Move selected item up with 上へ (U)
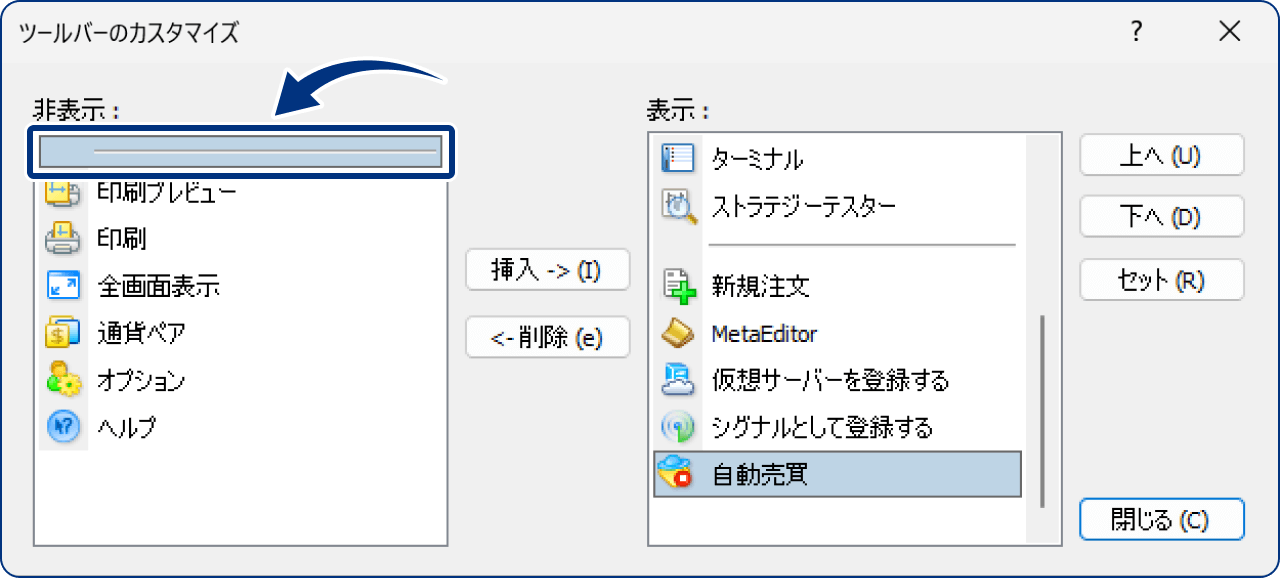Screen dimensions: 1280x578 click(1161, 155)
